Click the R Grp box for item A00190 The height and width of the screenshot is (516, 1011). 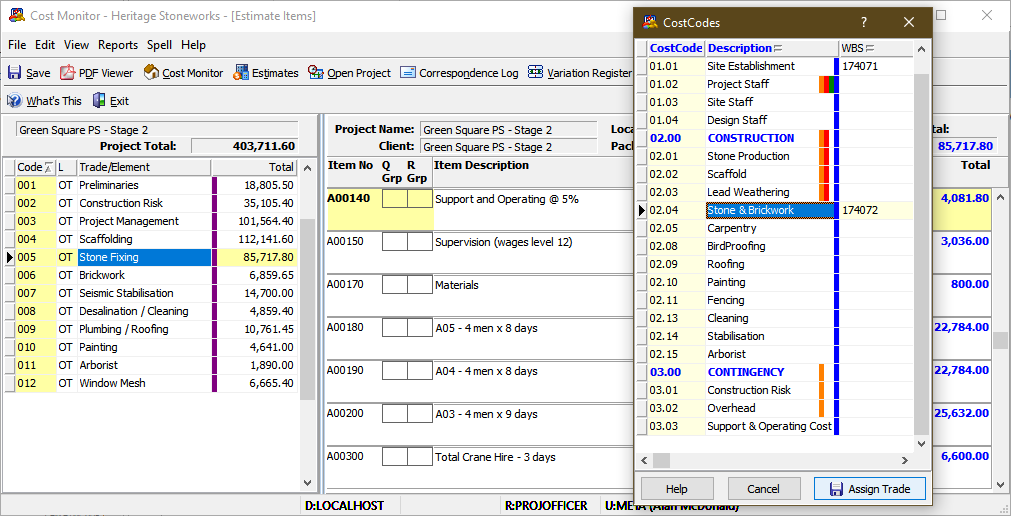[420, 371]
